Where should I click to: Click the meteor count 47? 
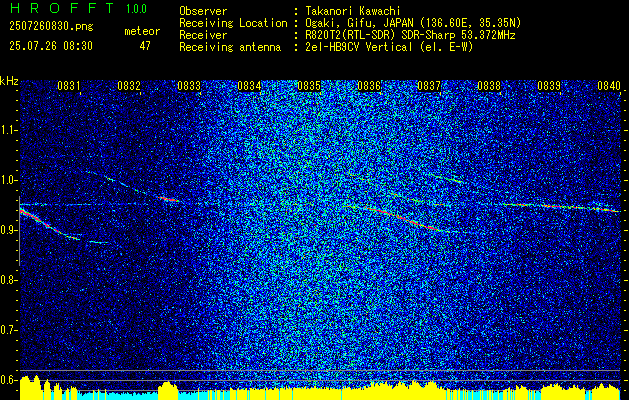point(145,46)
